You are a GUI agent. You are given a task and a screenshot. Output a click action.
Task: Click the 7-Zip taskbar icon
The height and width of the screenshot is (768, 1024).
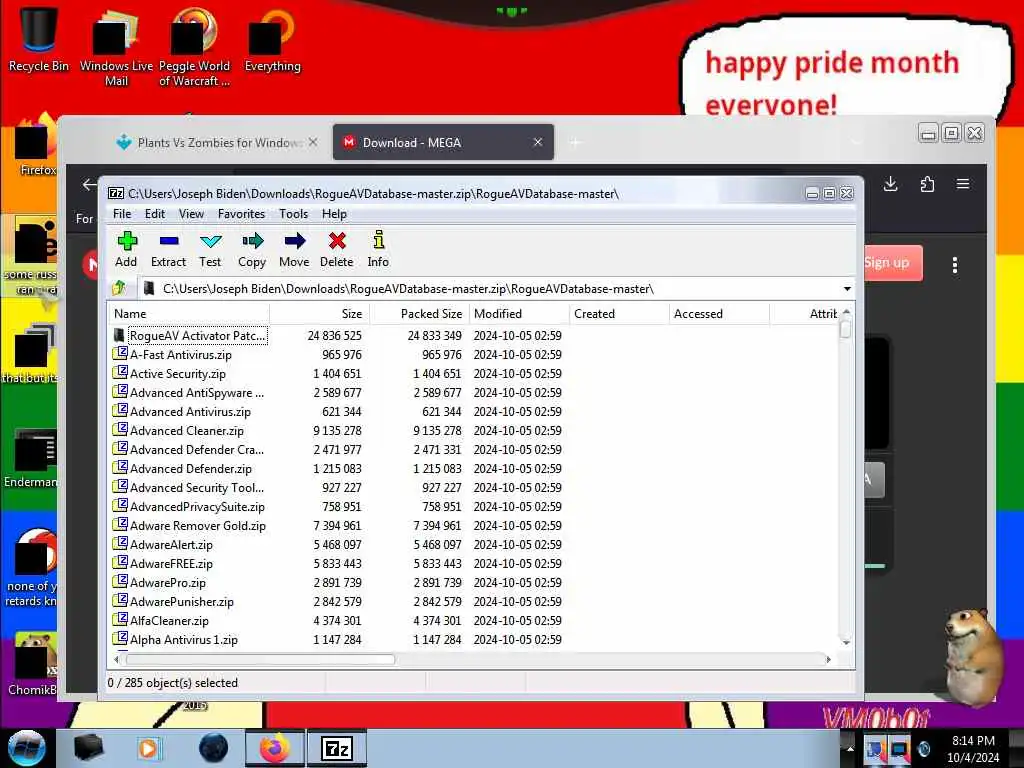[x=337, y=748]
